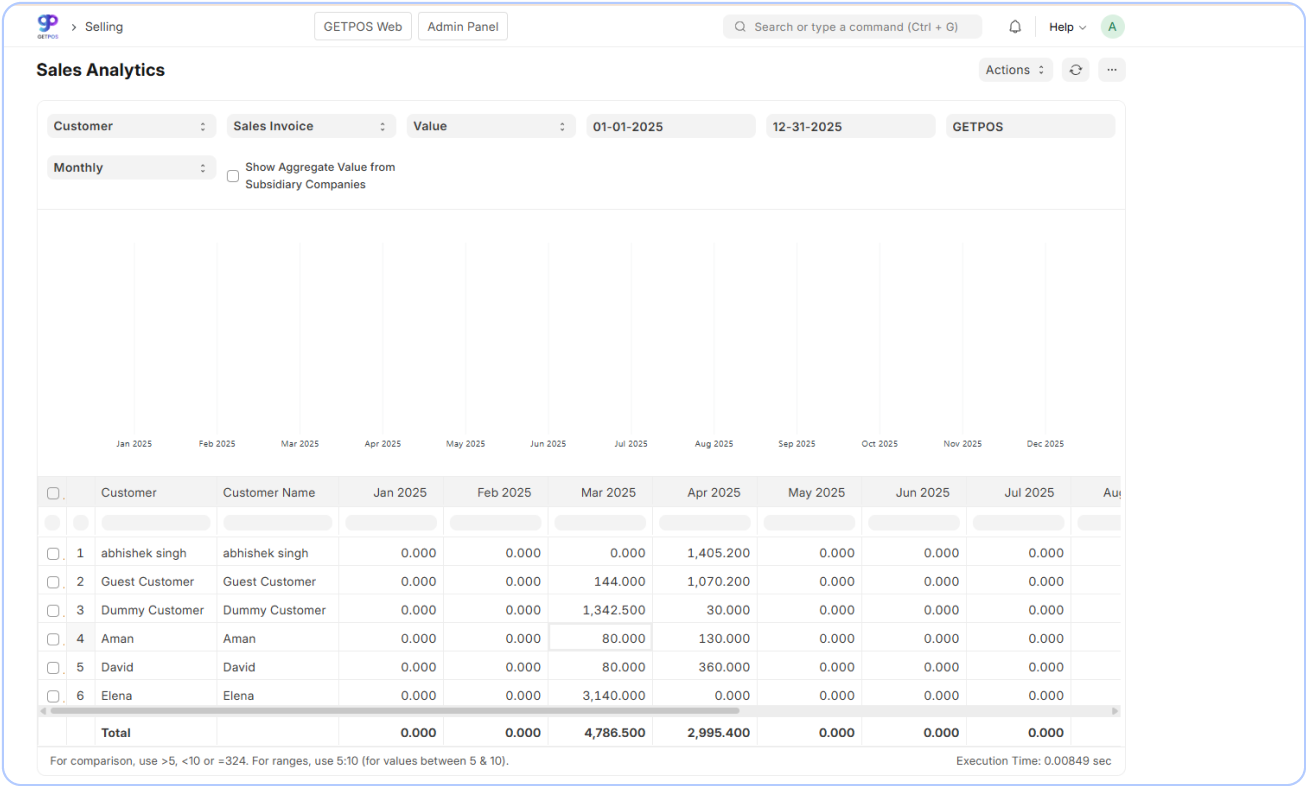The image size is (1306, 786).
Task: Click the GETPOS Web button
Action: [362, 27]
